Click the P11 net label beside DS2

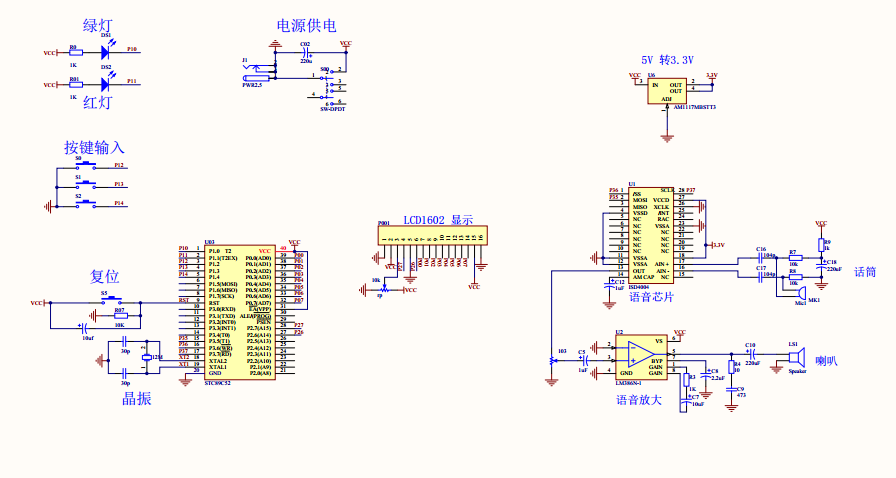click(132, 81)
